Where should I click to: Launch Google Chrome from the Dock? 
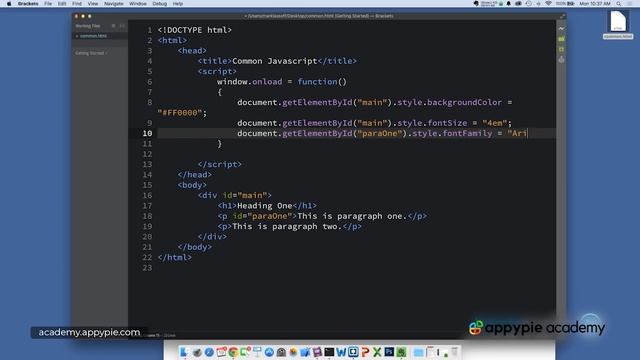point(233,352)
